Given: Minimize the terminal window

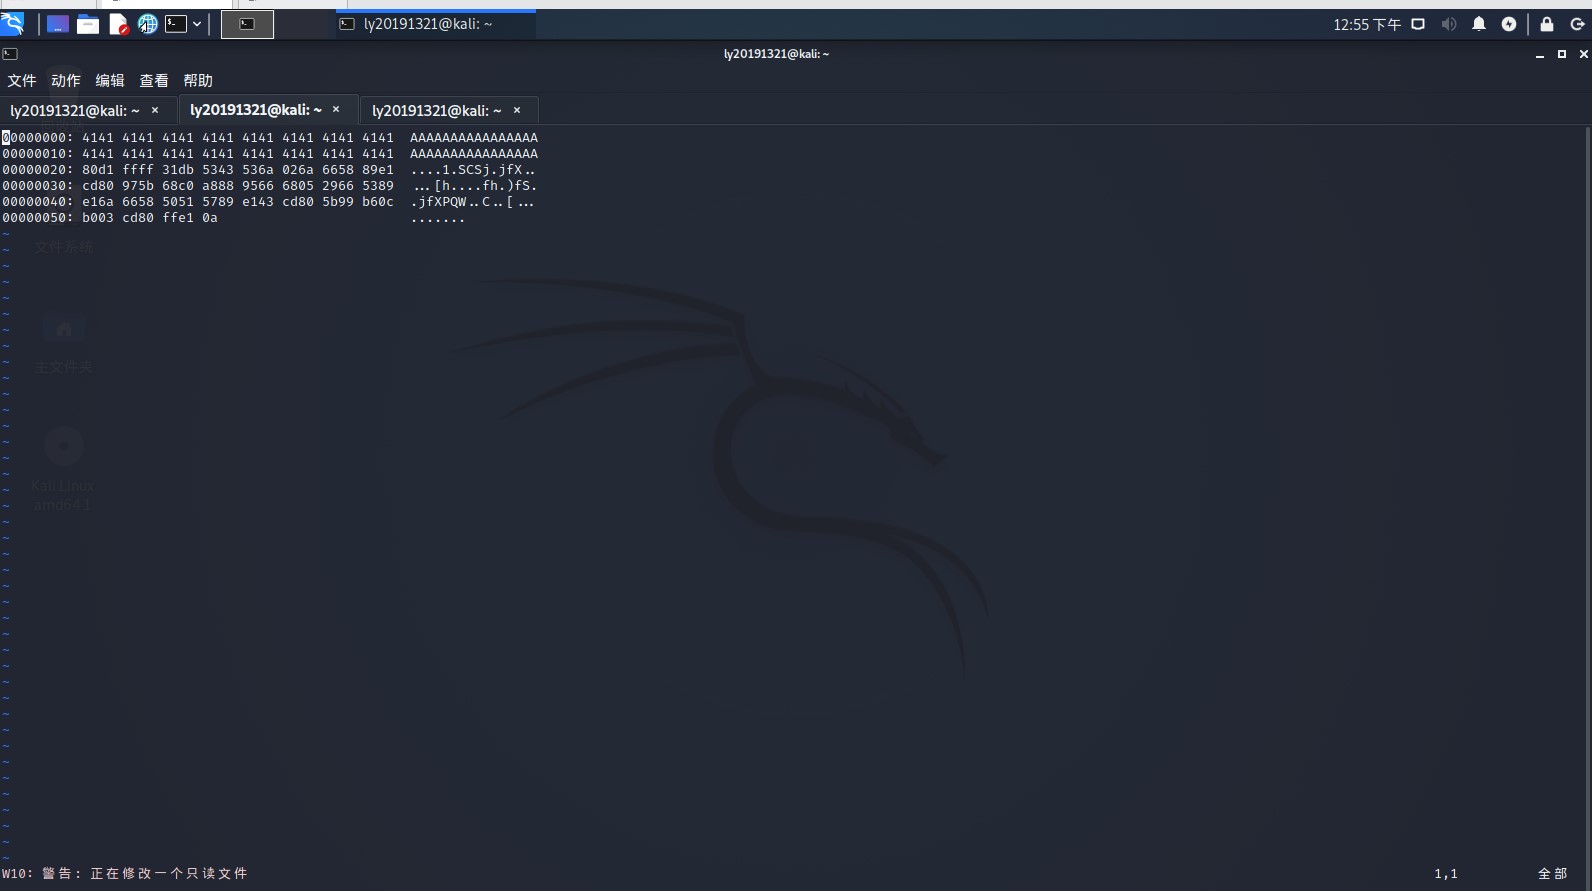Looking at the screenshot, I should tap(1540, 54).
